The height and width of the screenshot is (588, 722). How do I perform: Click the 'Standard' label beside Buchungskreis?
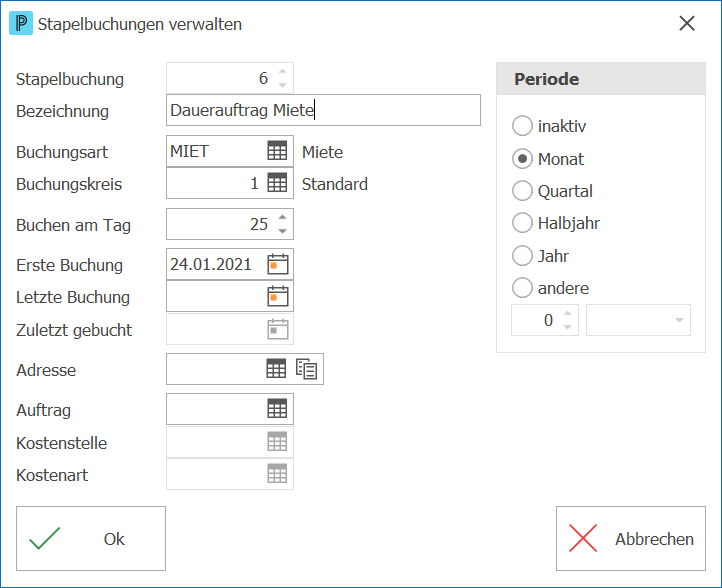tap(335, 184)
